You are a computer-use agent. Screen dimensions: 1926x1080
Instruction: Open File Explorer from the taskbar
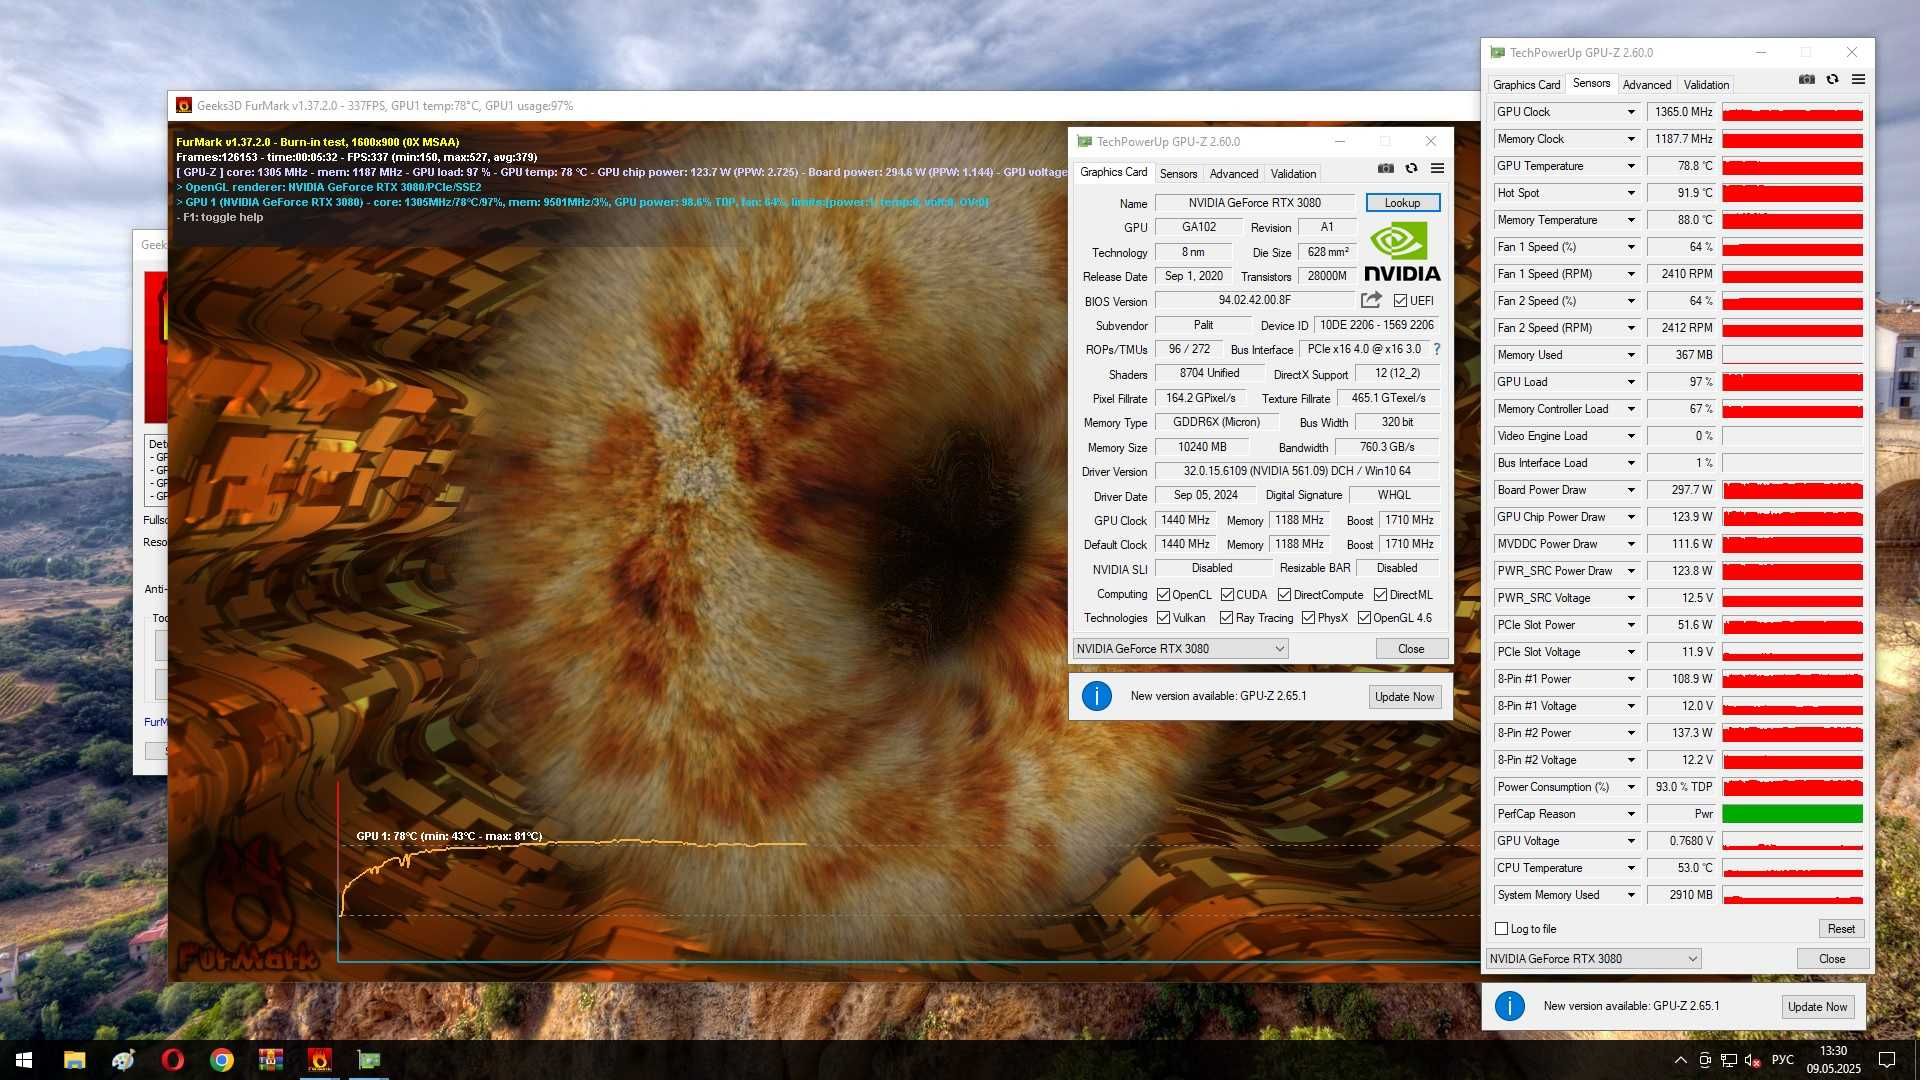tap(75, 1062)
